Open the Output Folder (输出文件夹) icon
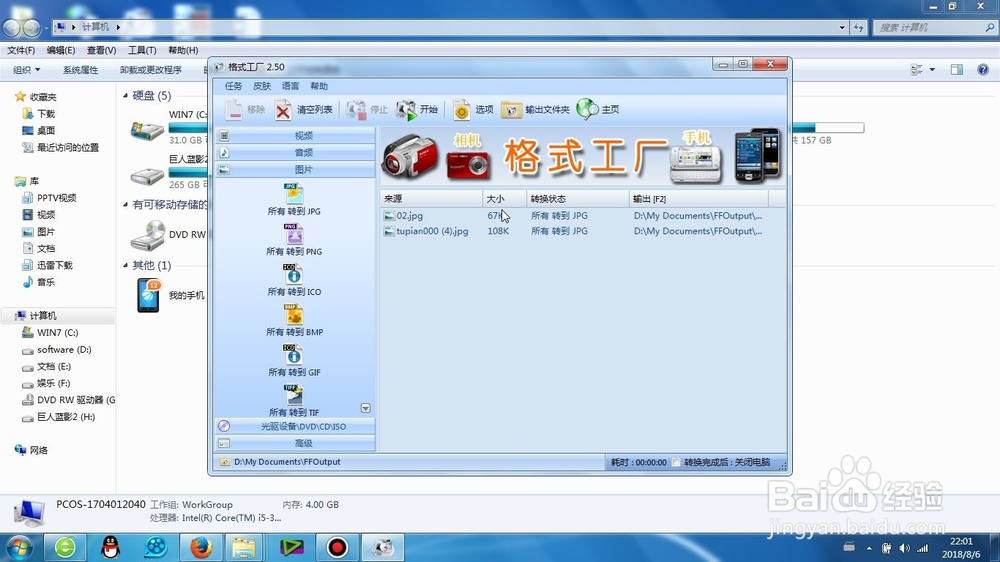The height and width of the screenshot is (562, 1000). coord(511,110)
